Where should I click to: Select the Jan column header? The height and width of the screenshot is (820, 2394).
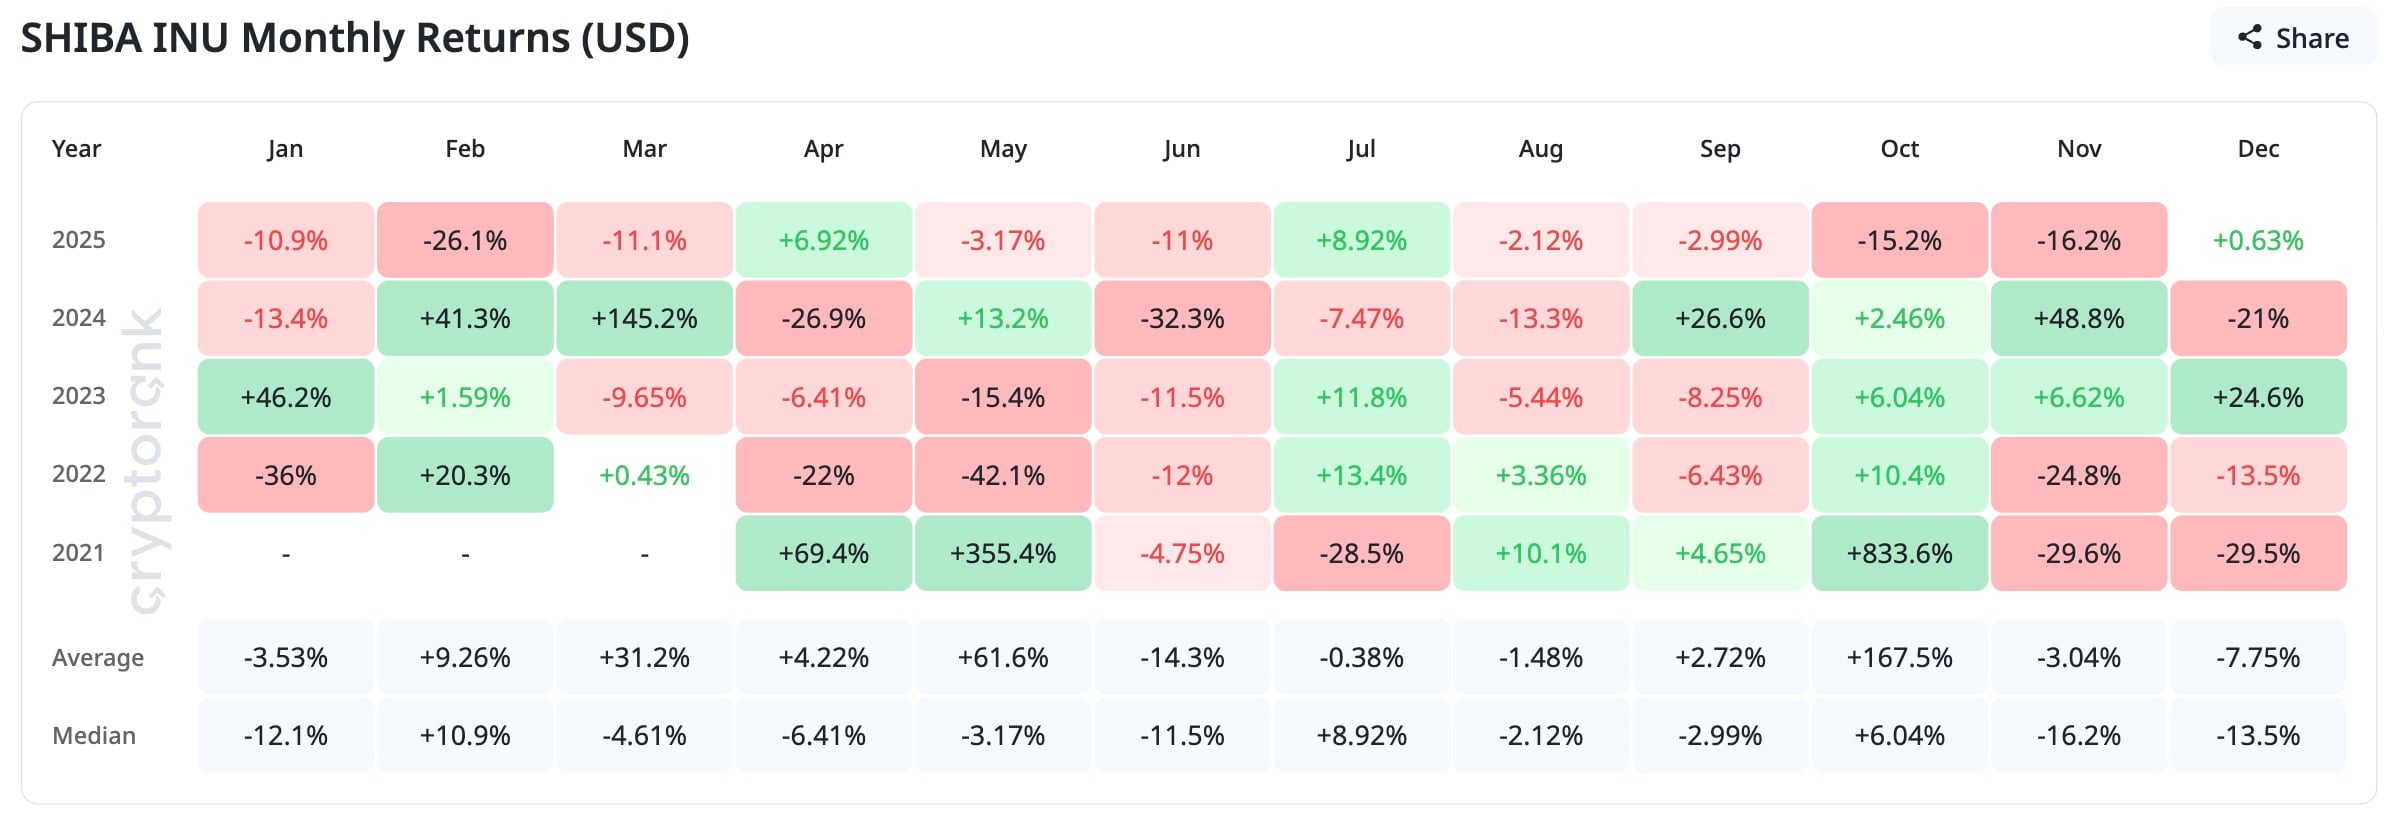click(285, 149)
